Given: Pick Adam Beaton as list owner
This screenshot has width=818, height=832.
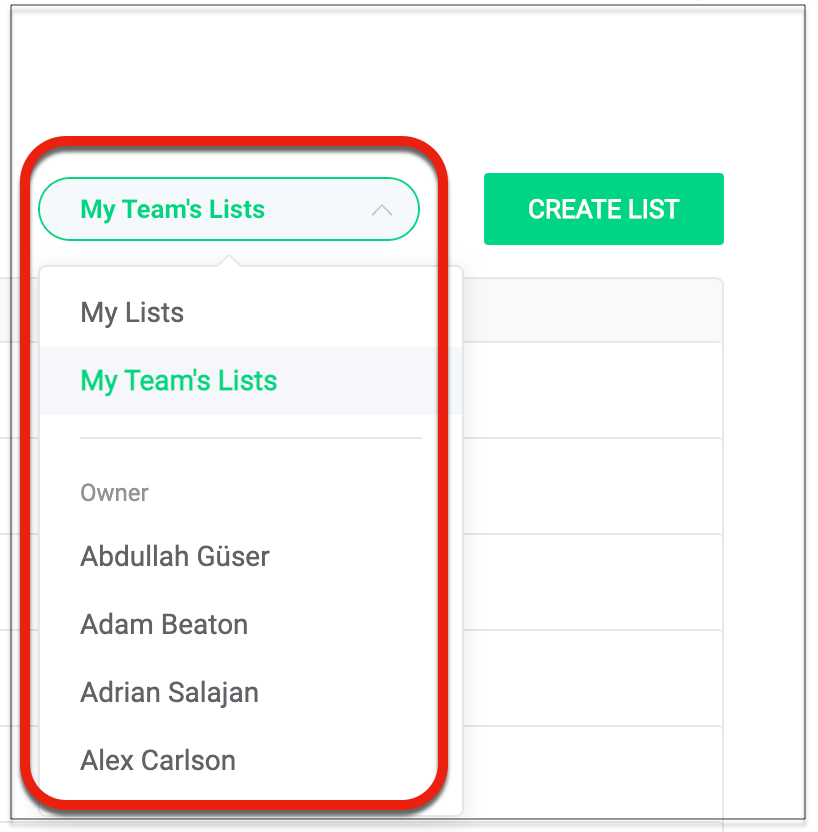Looking at the screenshot, I should click(164, 625).
